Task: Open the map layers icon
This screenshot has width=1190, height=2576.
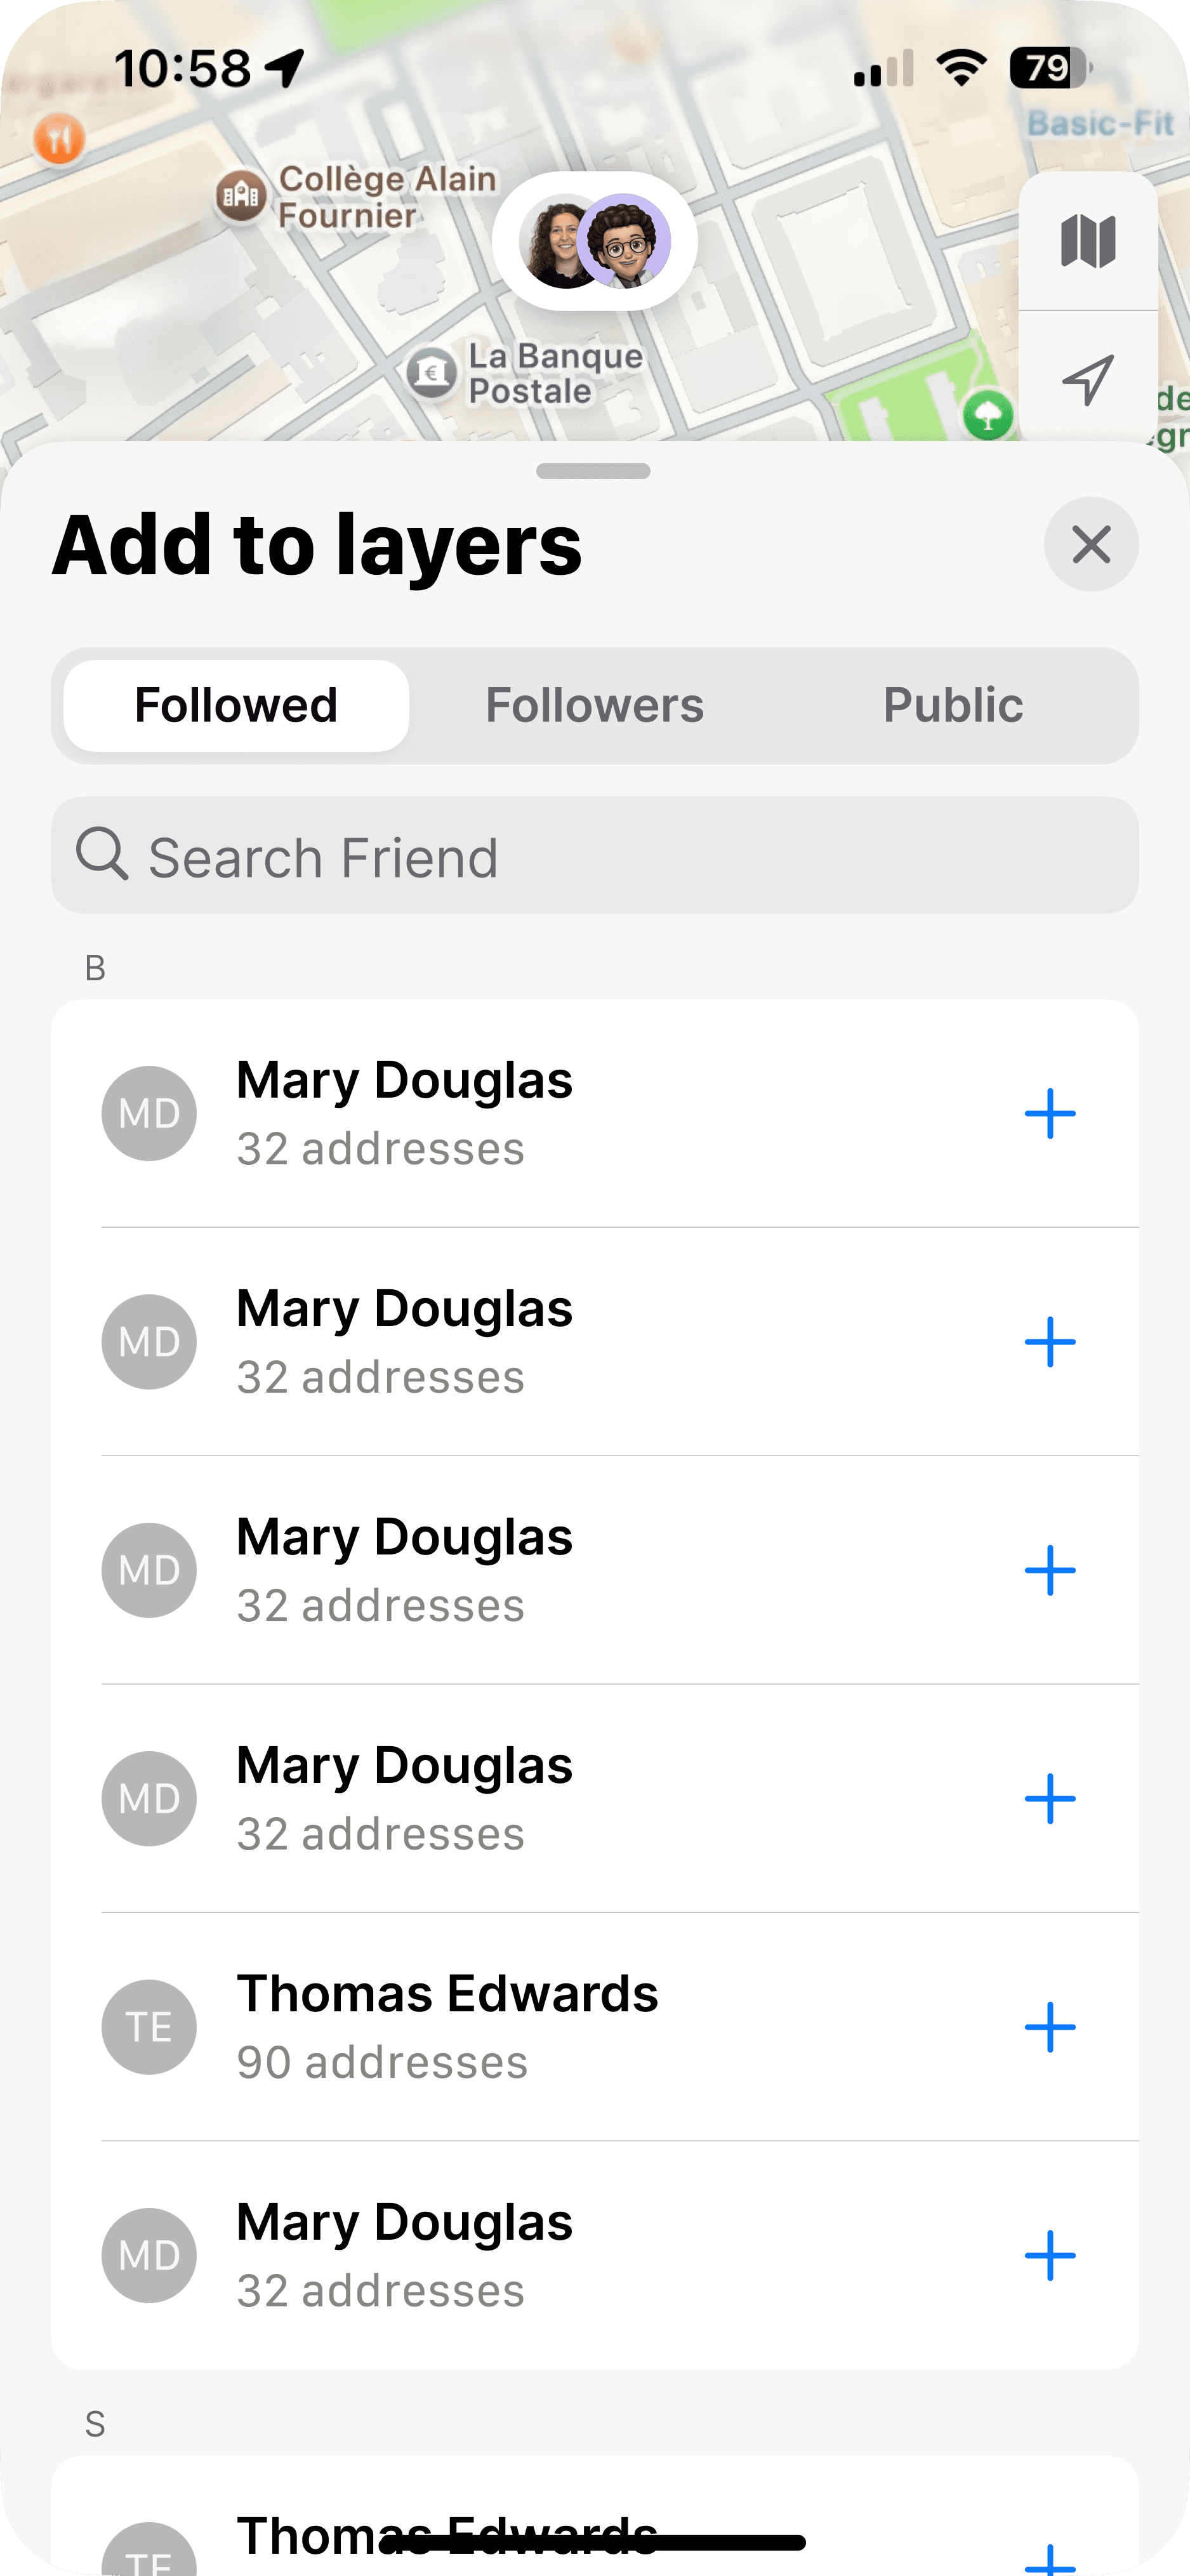Action: coord(1087,241)
